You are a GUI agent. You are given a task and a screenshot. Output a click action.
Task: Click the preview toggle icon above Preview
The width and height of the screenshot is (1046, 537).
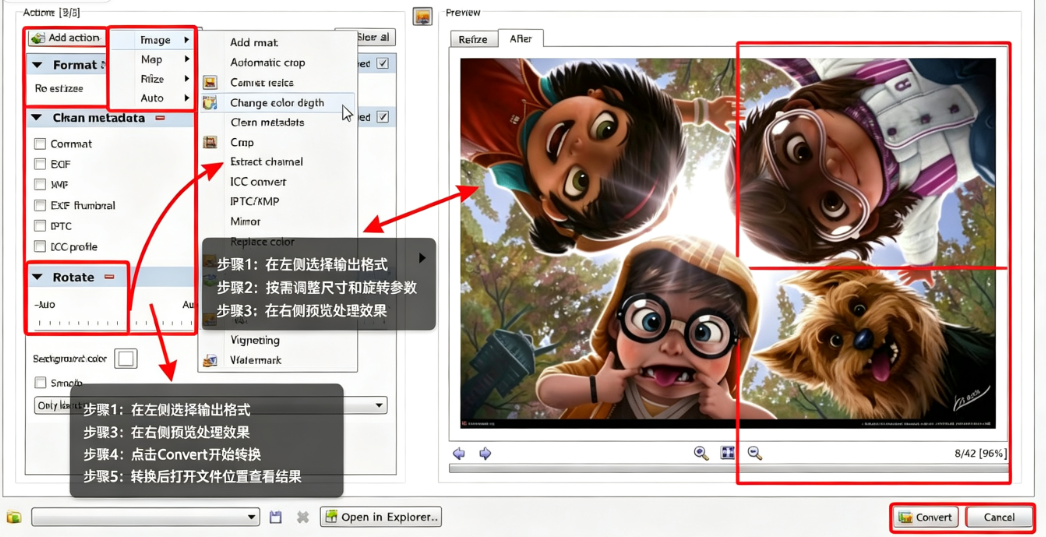(x=423, y=17)
